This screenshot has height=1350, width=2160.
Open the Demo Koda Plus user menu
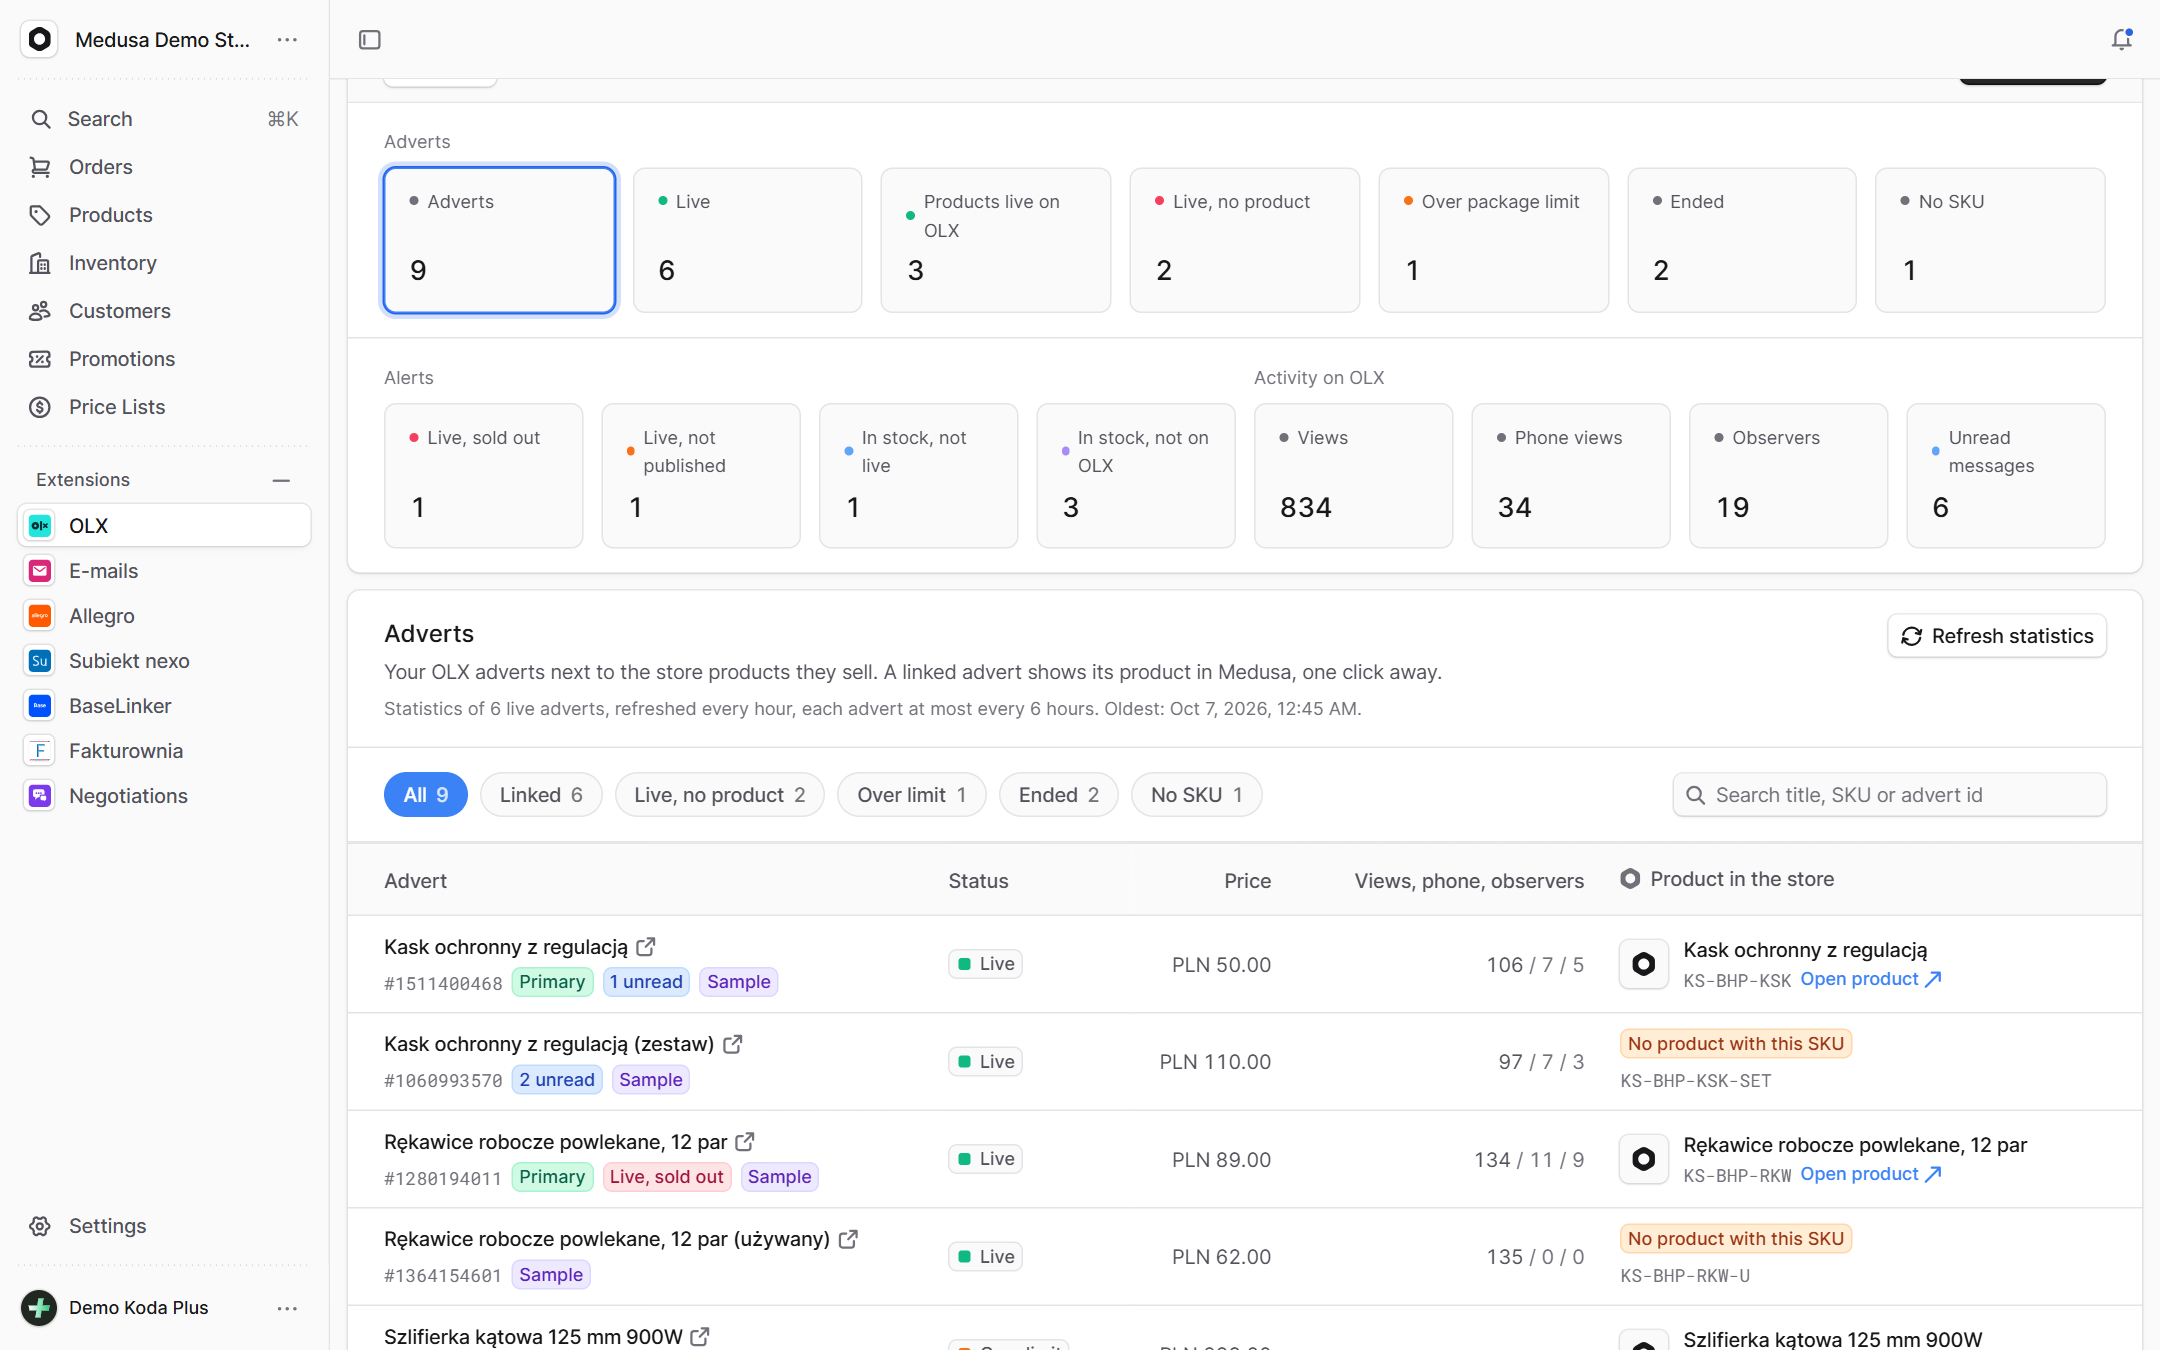click(287, 1308)
